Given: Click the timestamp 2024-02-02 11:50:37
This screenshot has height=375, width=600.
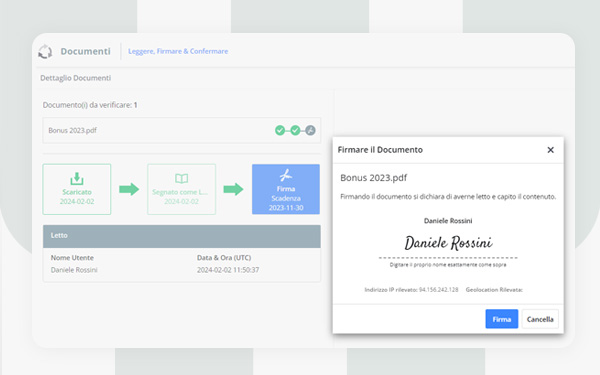Looking at the screenshot, I should (x=228, y=270).
